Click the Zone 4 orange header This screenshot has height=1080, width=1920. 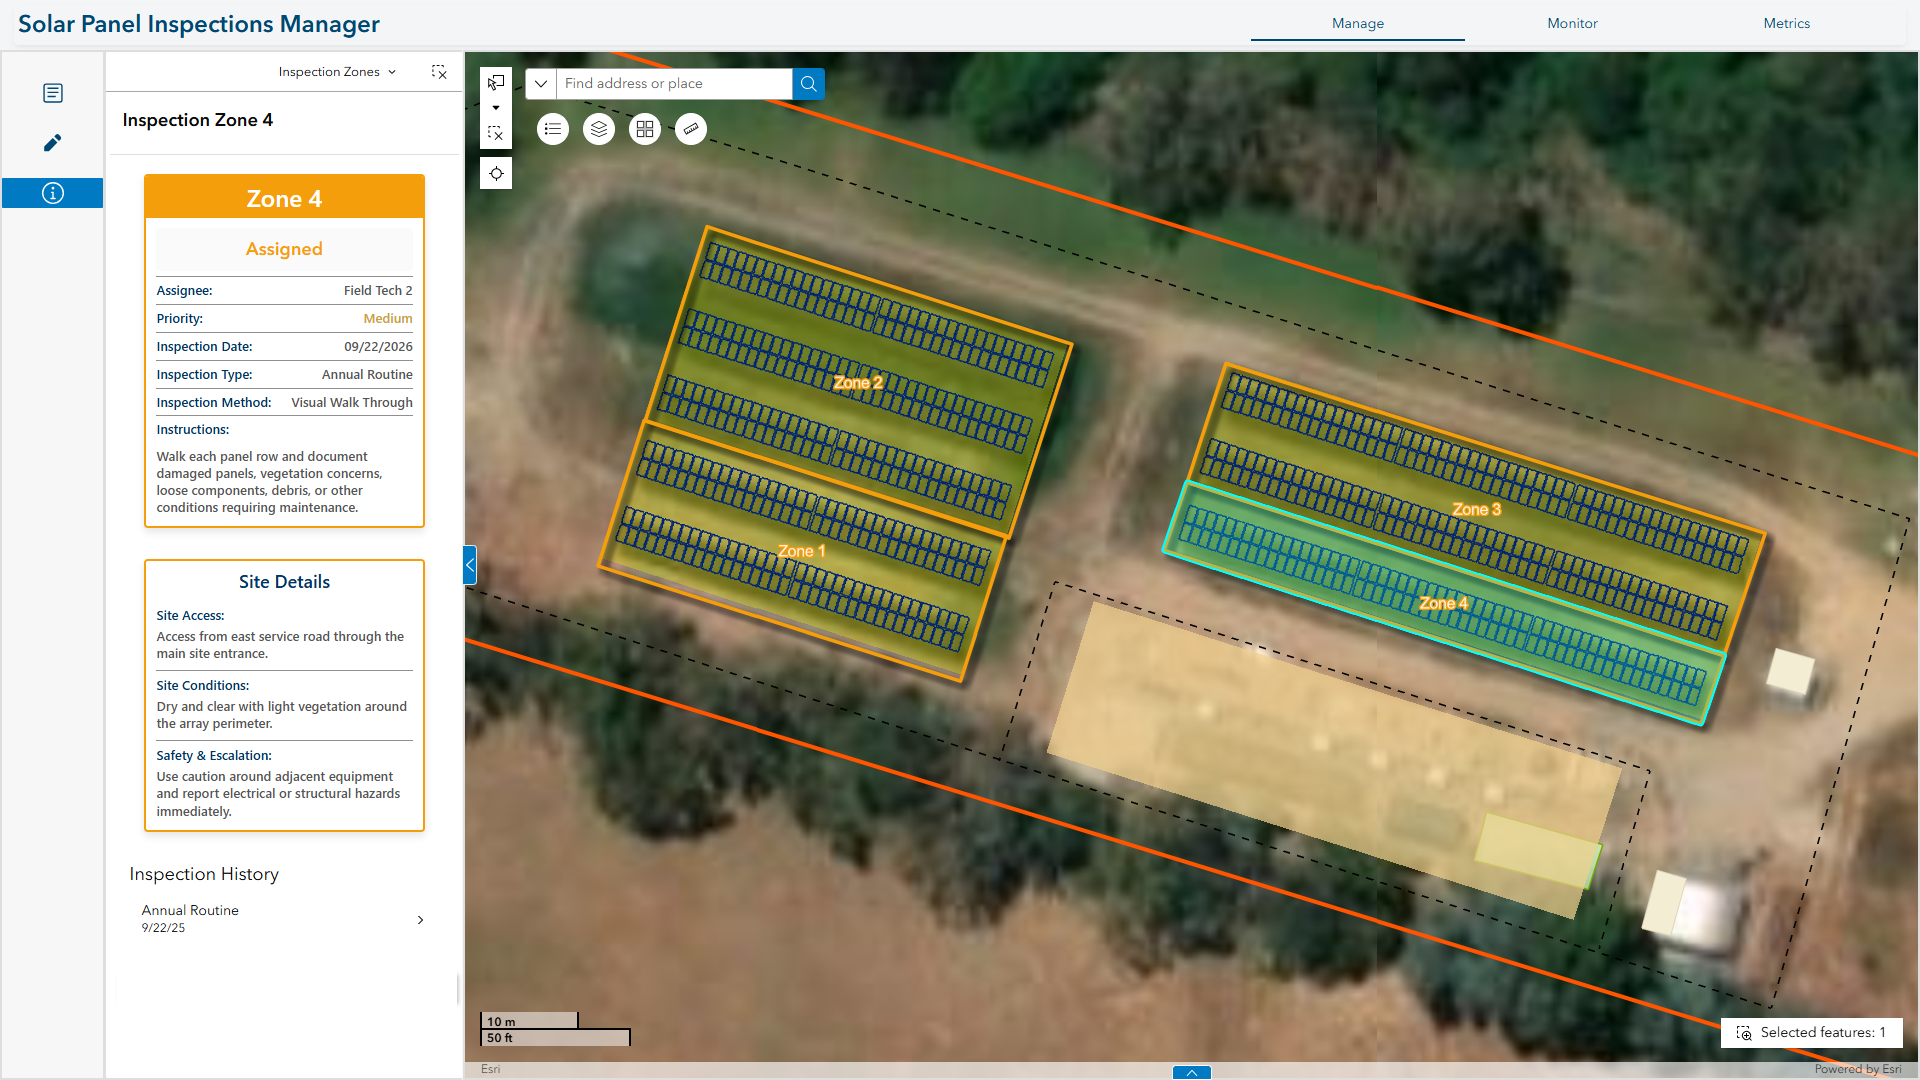tap(284, 198)
